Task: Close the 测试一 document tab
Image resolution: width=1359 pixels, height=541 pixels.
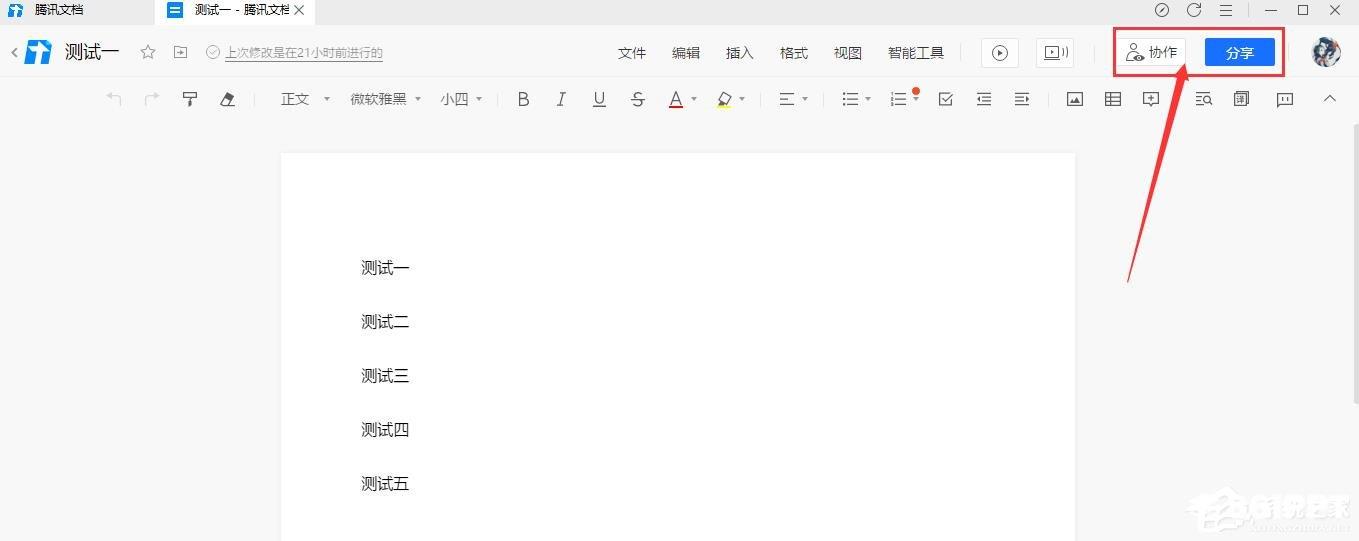Action: [x=299, y=10]
